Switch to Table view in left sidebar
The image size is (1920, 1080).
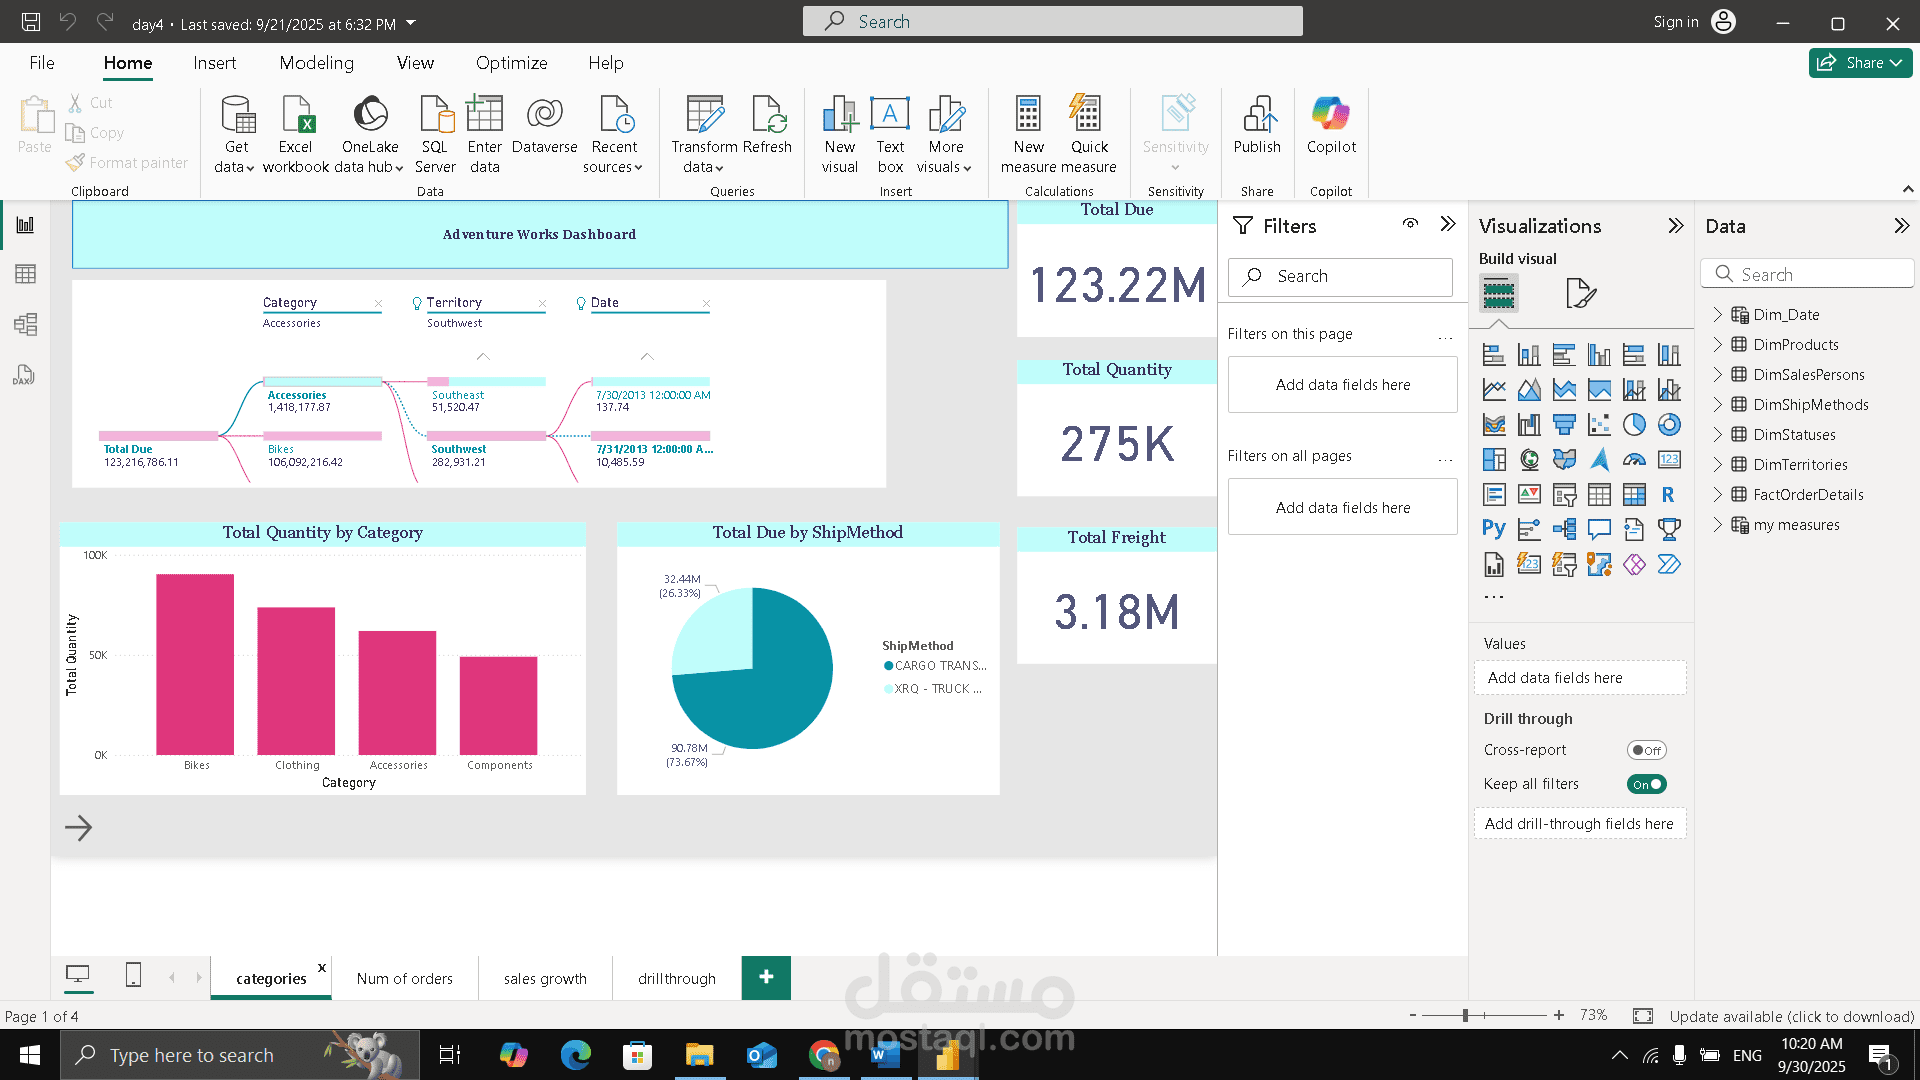(25, 274)
